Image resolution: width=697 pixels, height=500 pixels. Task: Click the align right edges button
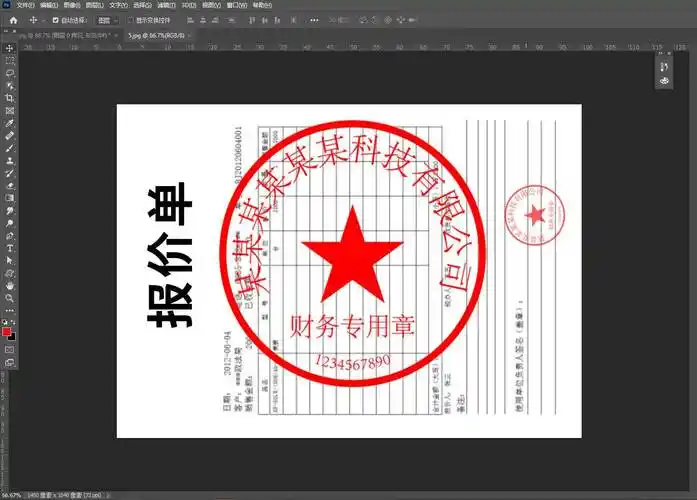tap(216, 20)
